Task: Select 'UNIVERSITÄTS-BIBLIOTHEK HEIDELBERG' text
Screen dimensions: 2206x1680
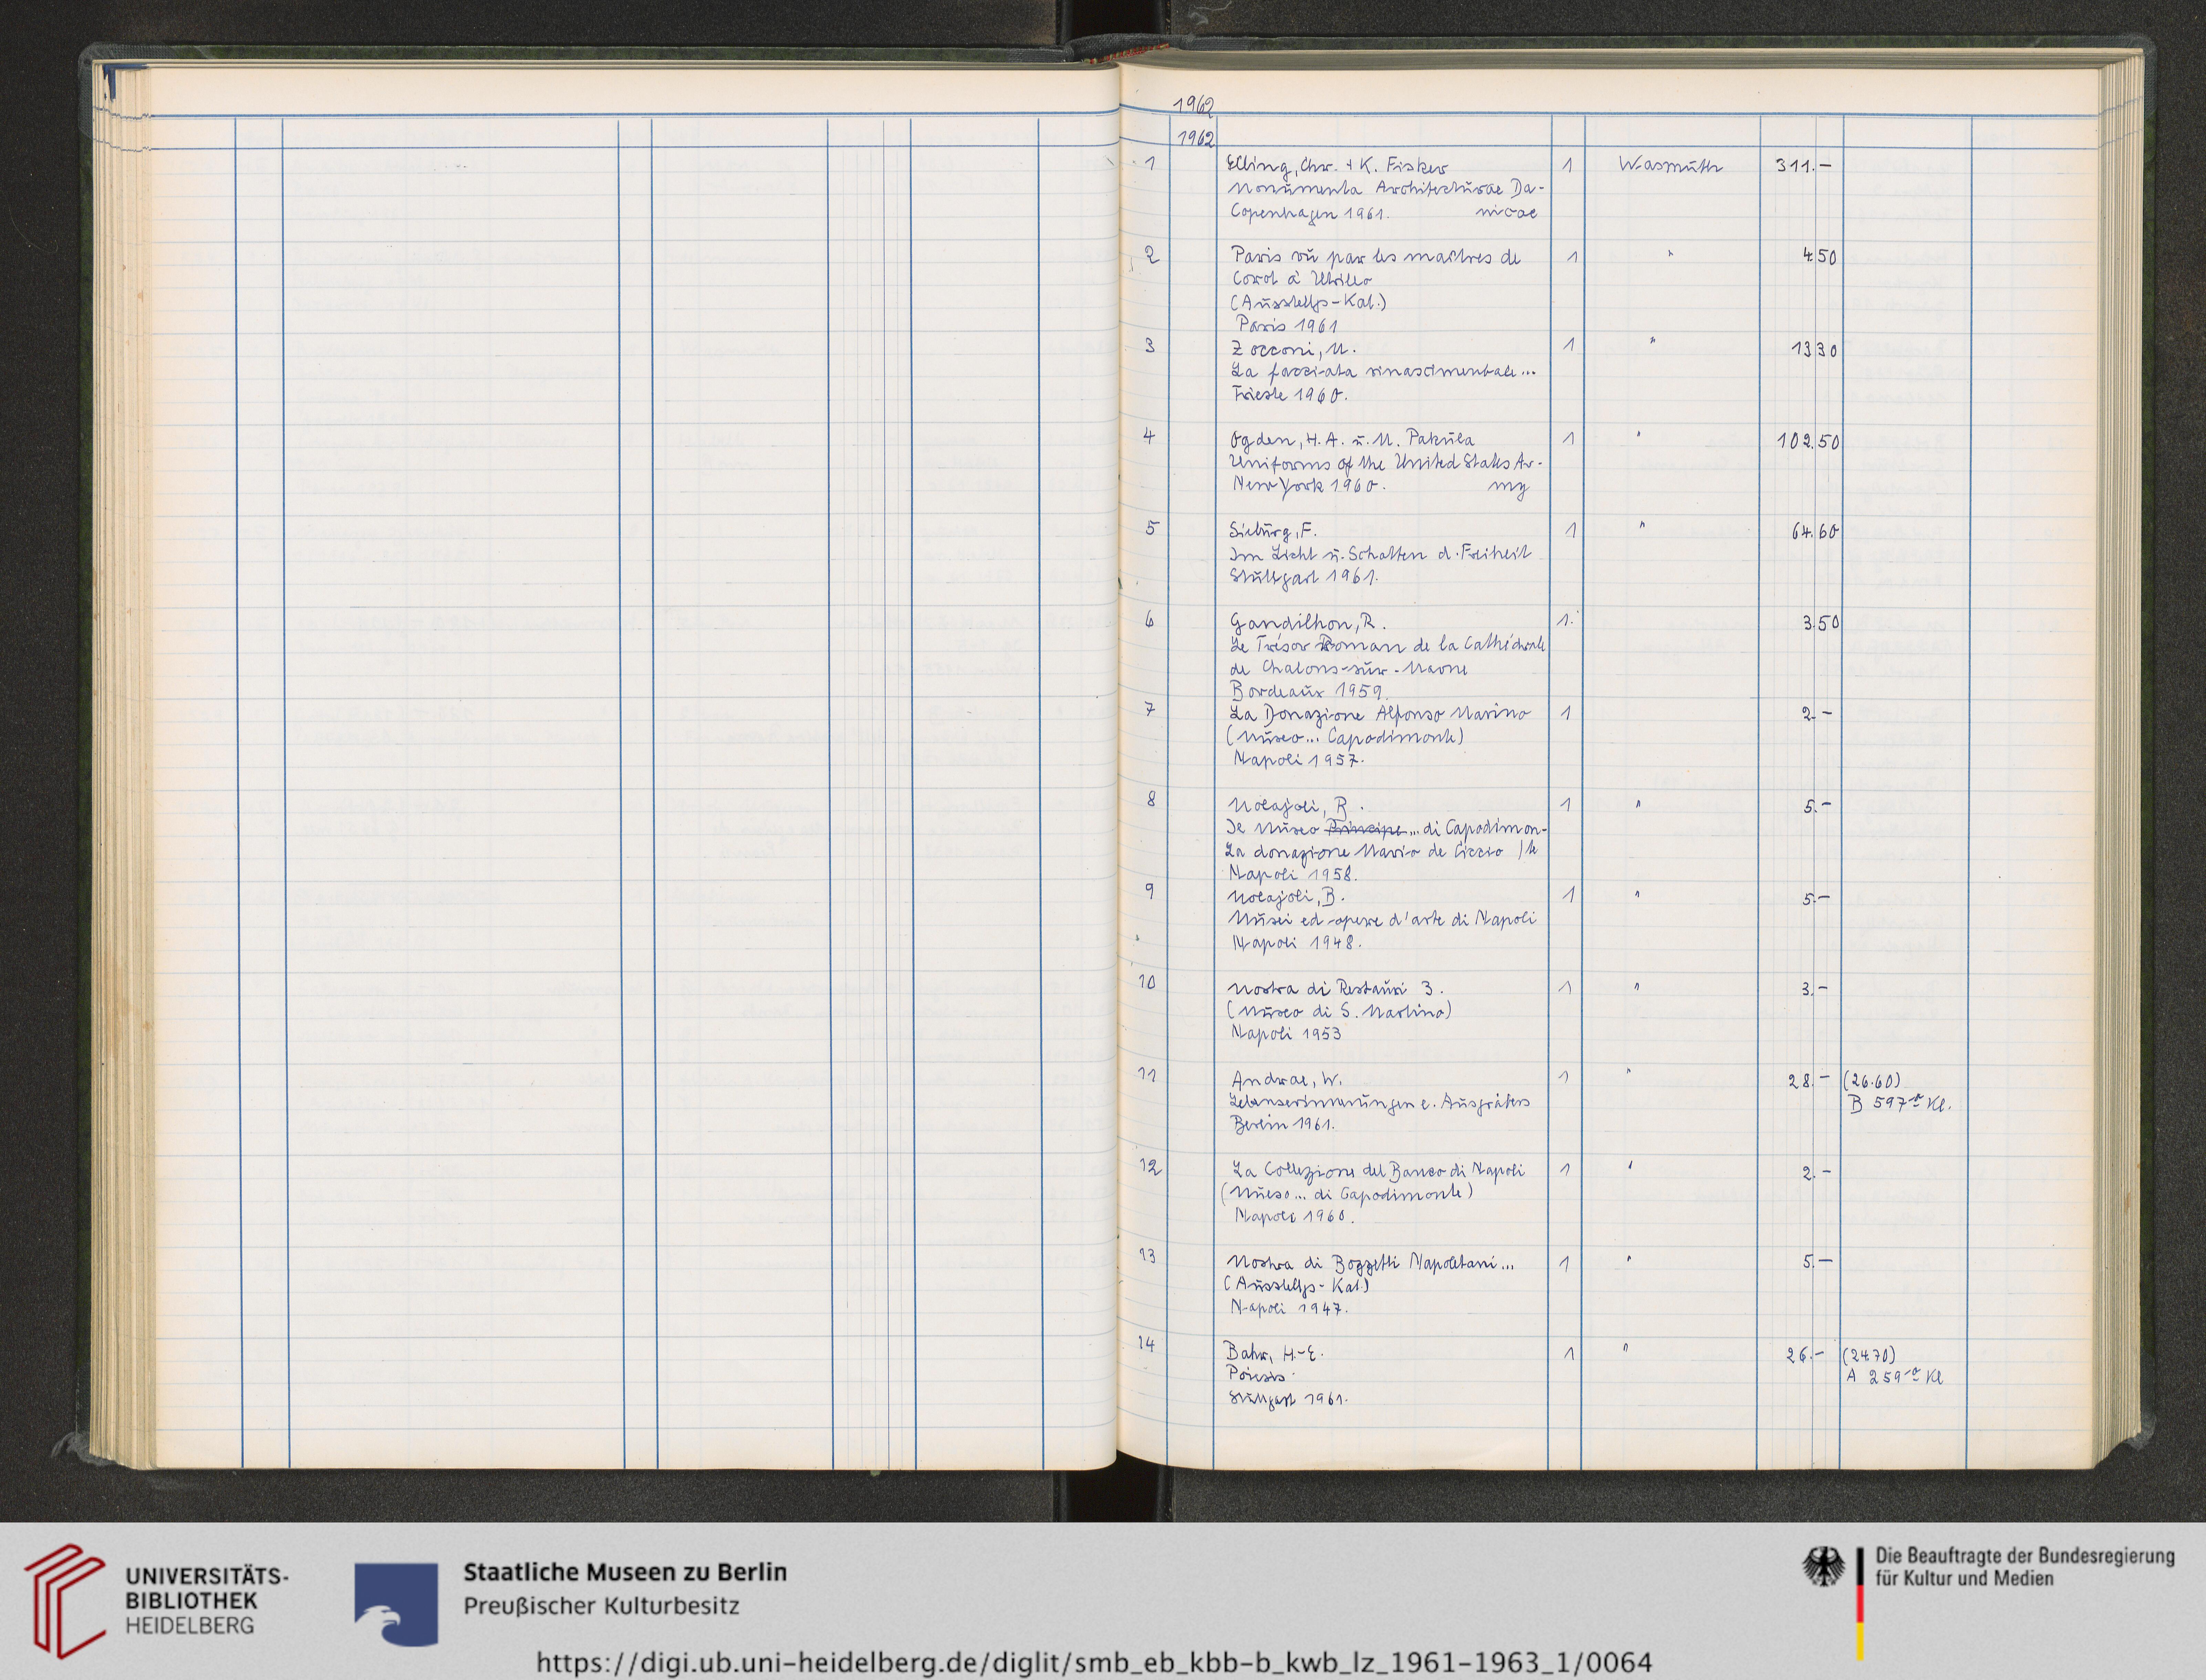Action: pyautogui.click(x=207, y=1601)
